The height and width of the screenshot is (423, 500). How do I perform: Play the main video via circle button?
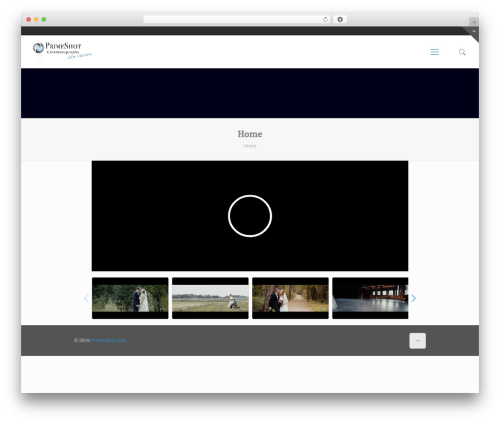tap(250, 216)
